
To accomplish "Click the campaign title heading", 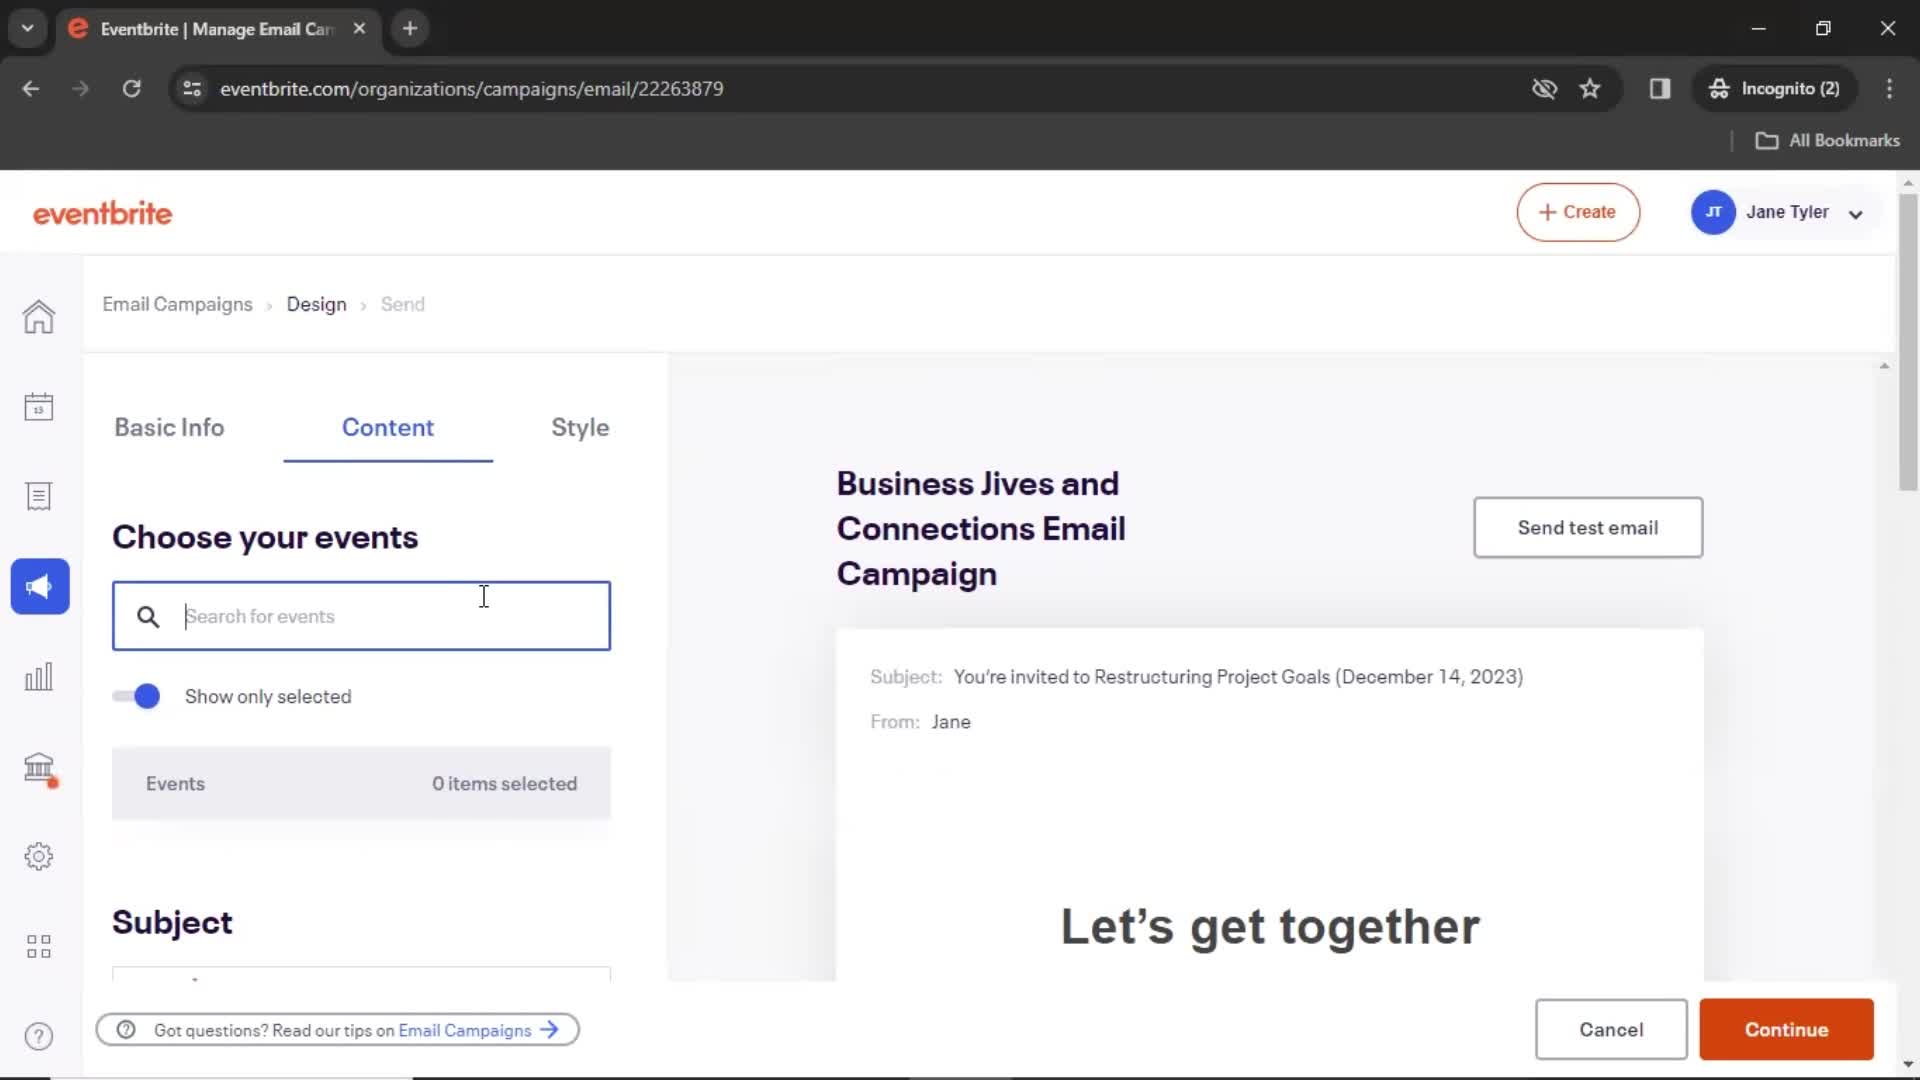I will coord(981,529).
